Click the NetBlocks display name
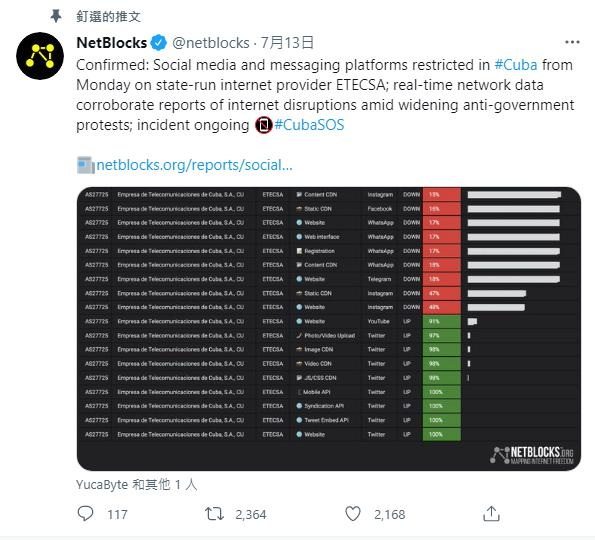595x540 pixels. pos(112,43)
